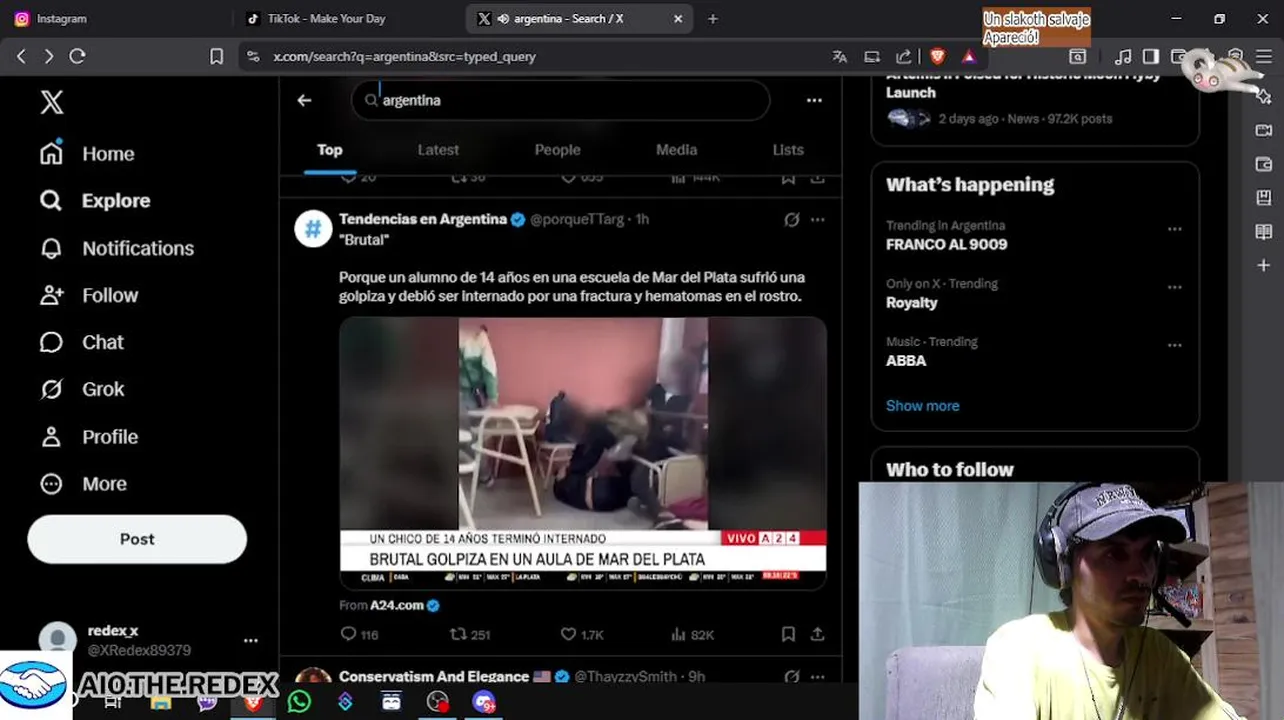This screenshot has height=720, width=1284.
Task: Translate this page icon
Action: point(840,57)
